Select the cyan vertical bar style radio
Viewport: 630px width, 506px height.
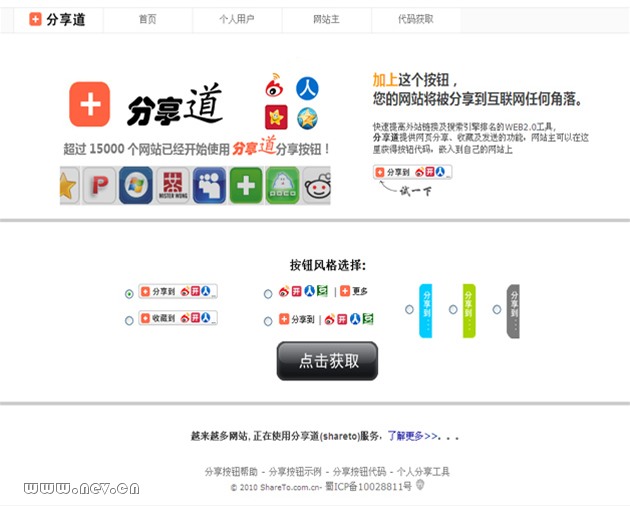(x=409, y=309)
